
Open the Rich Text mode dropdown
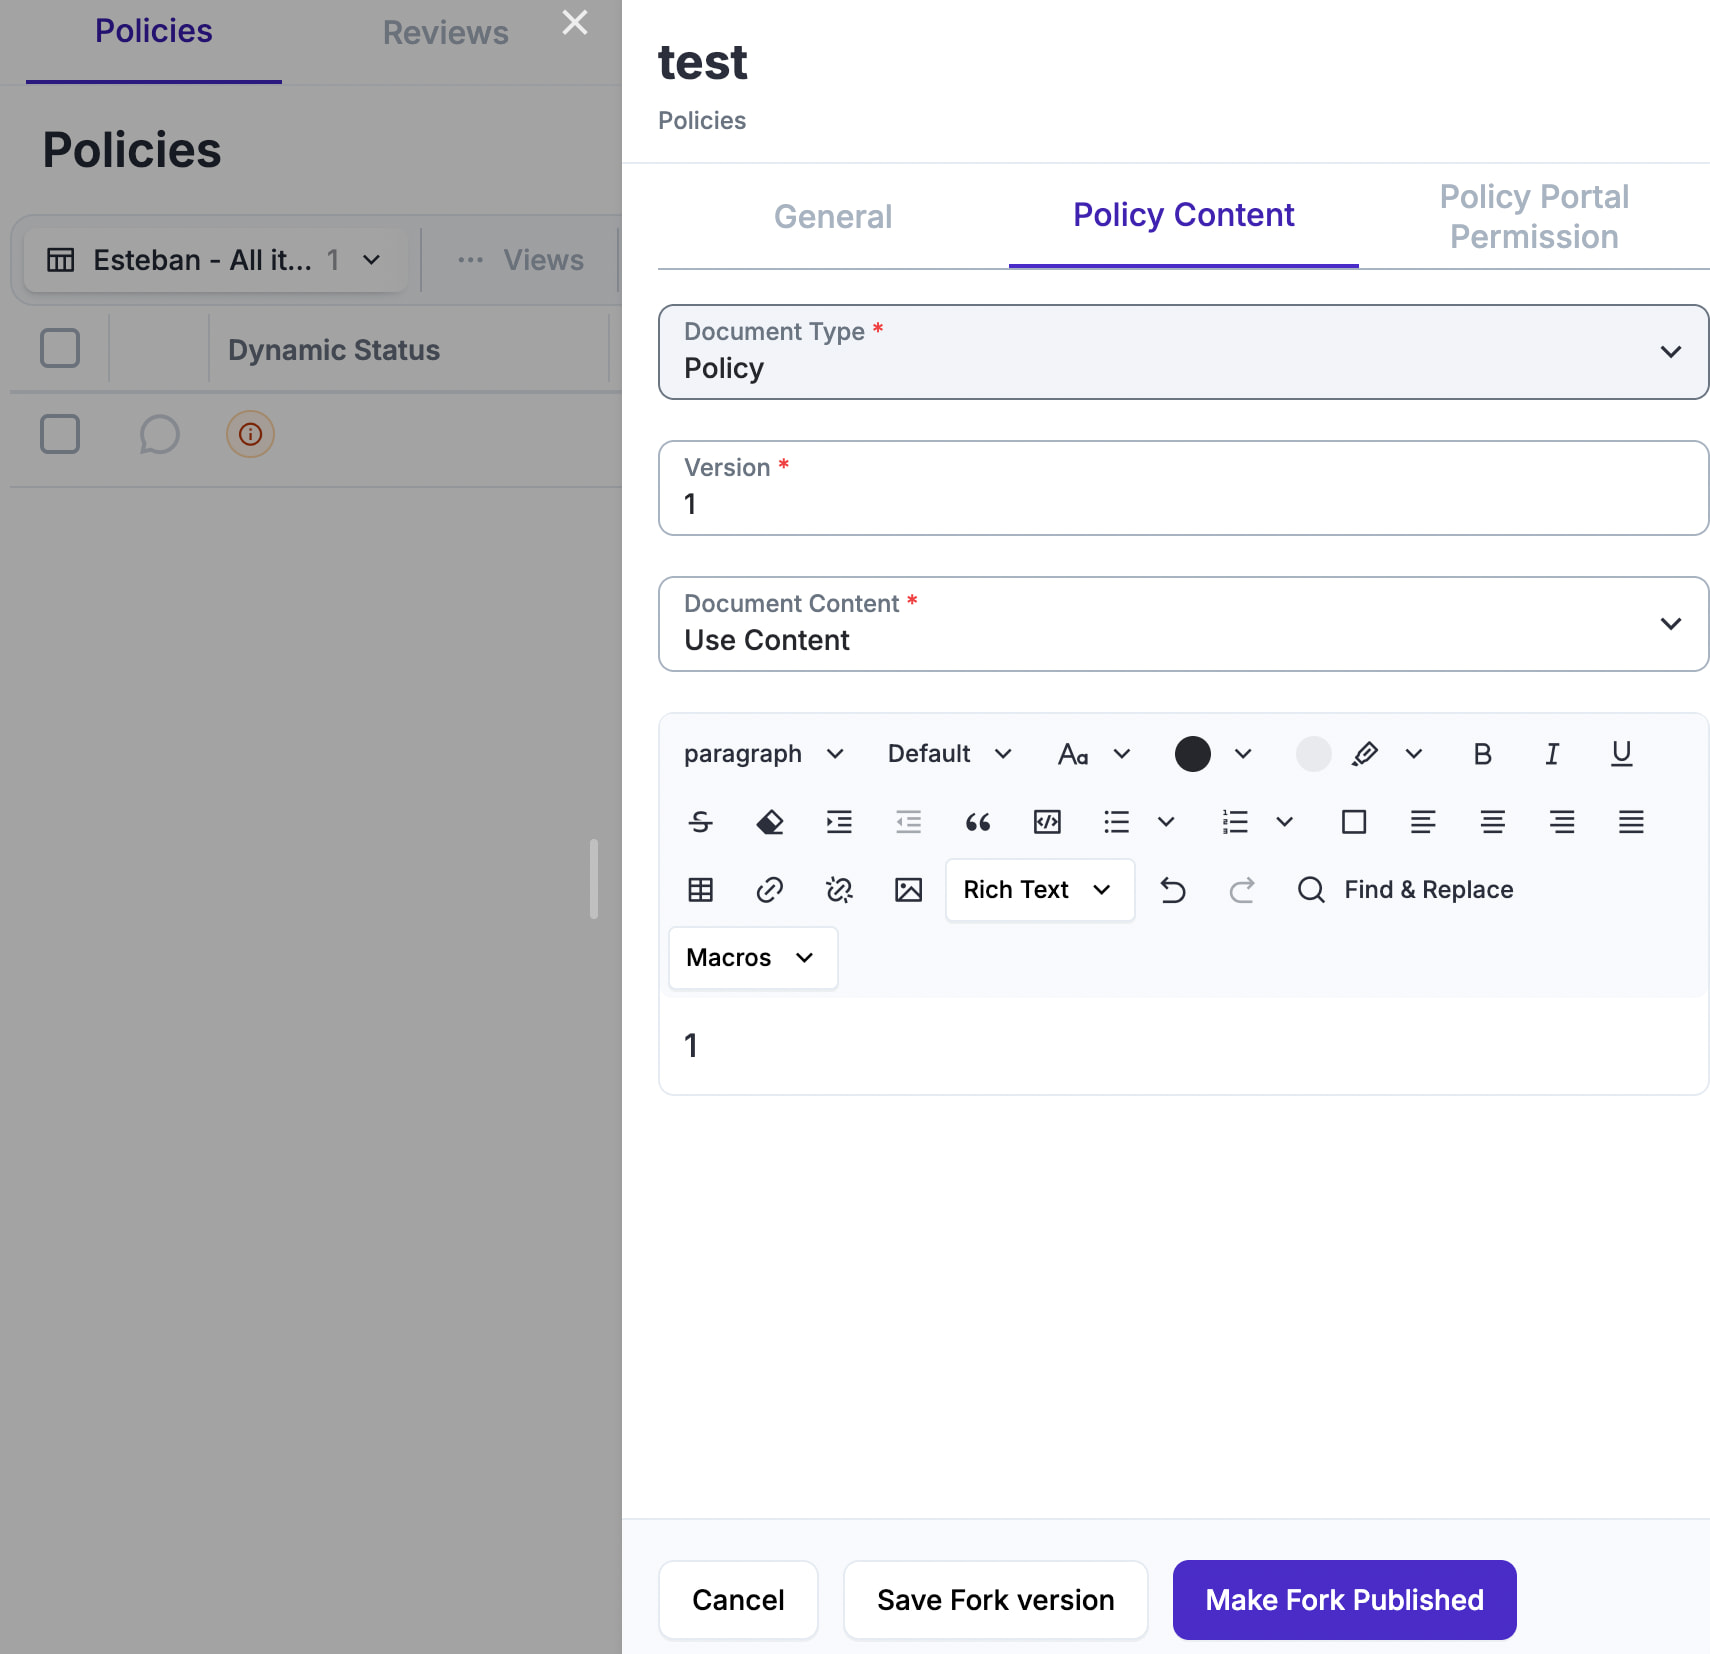(1039, 890)
